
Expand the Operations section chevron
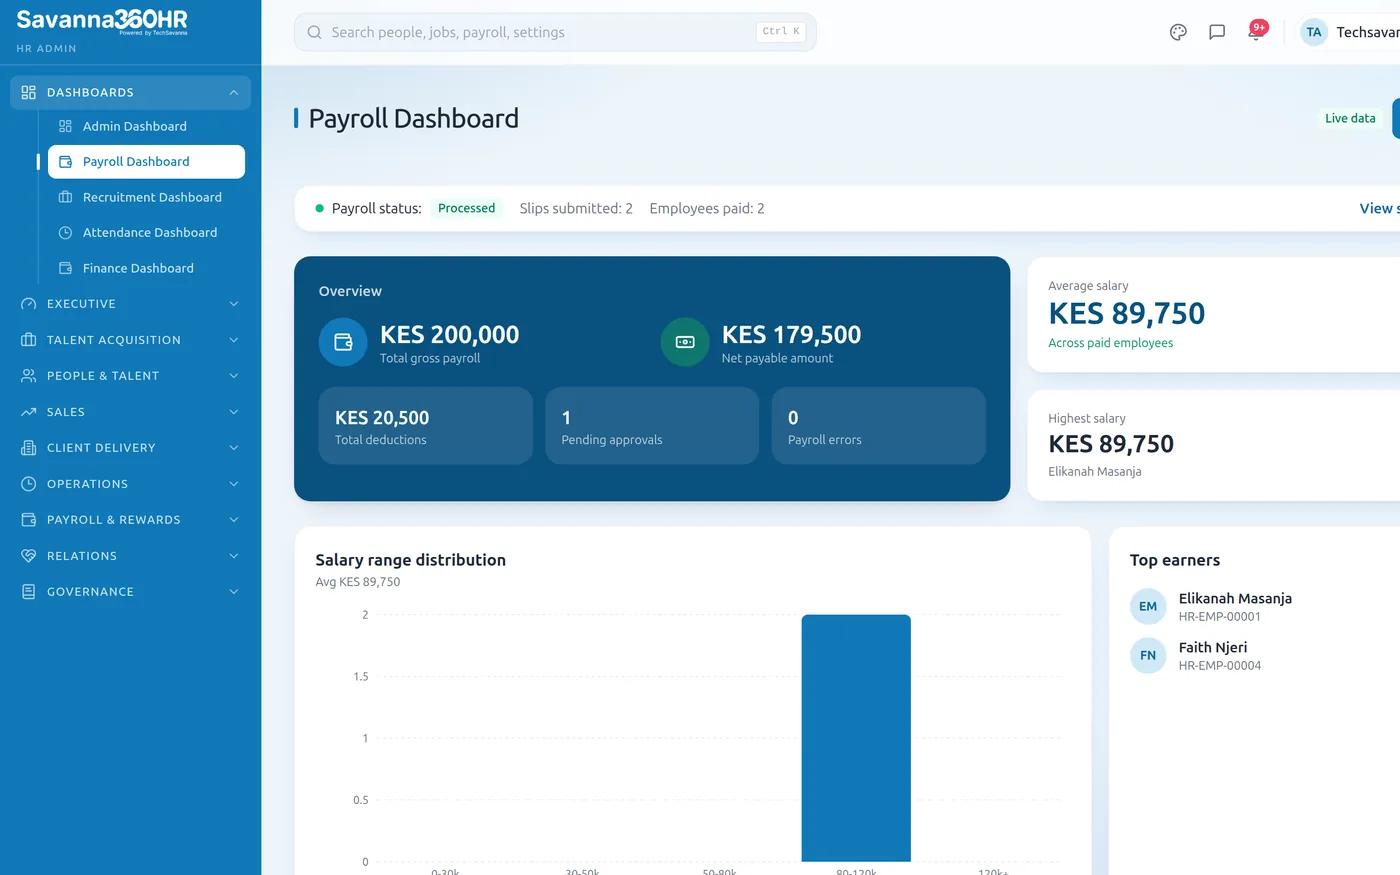tap(233, 484)
